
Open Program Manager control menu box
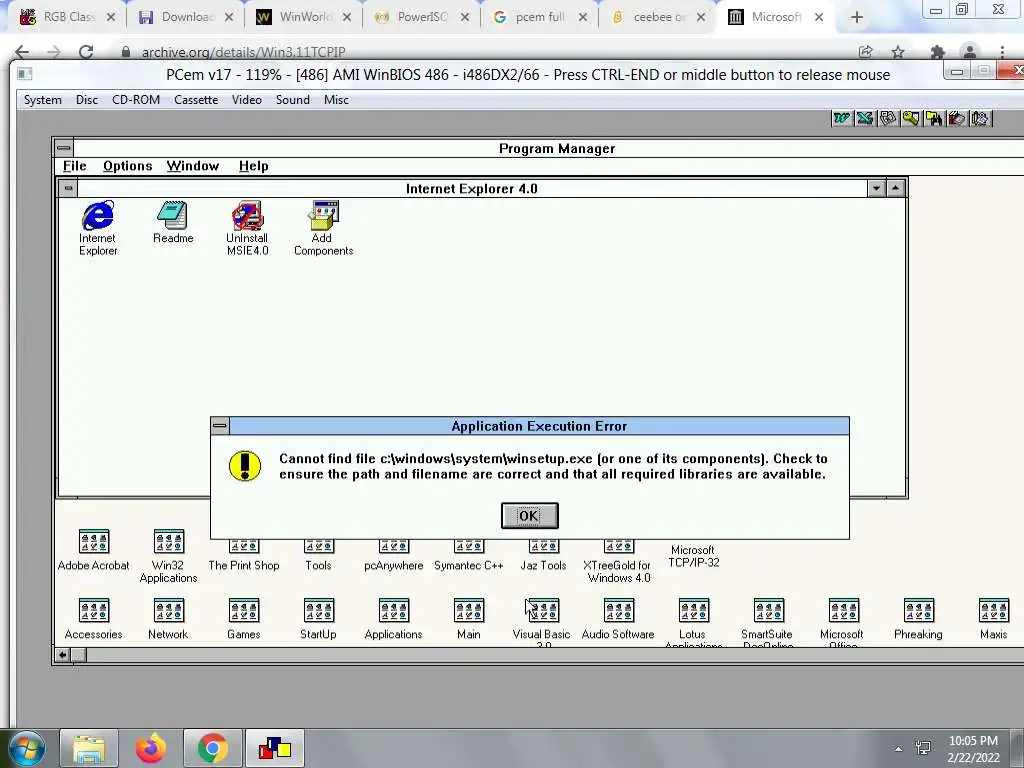click(63, 148)
